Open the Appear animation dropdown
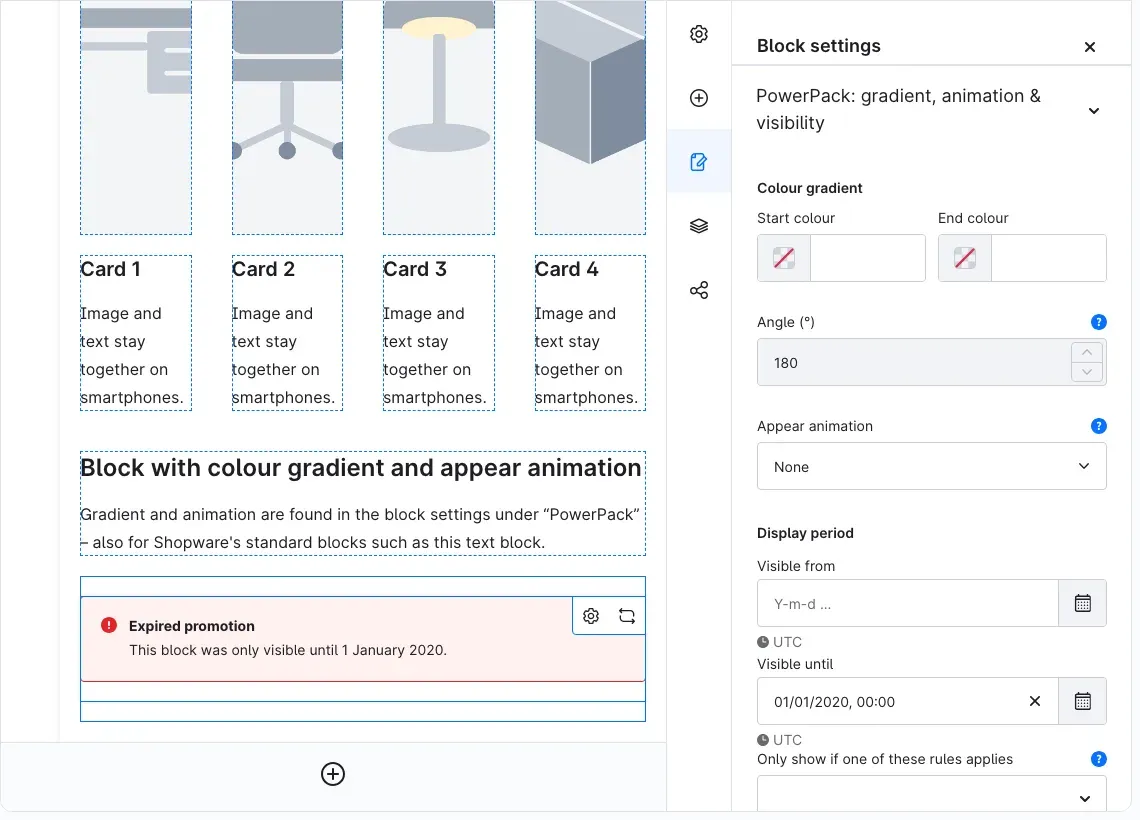The height and width of the screenshot is (820, 1140). coord(931,466)
